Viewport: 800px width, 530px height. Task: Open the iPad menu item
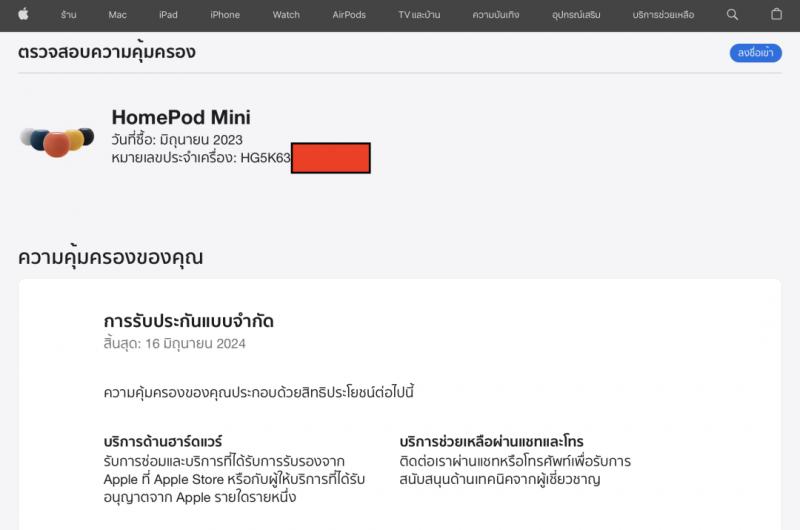point(168,15)
